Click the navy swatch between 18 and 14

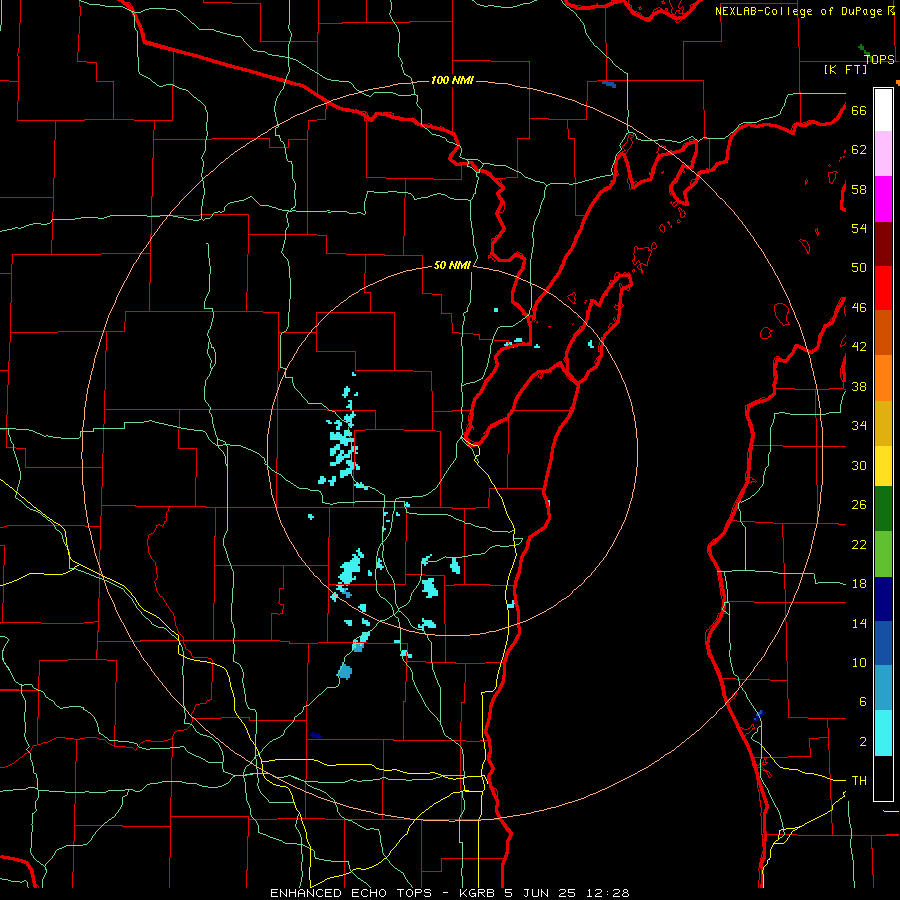(883, 599)
